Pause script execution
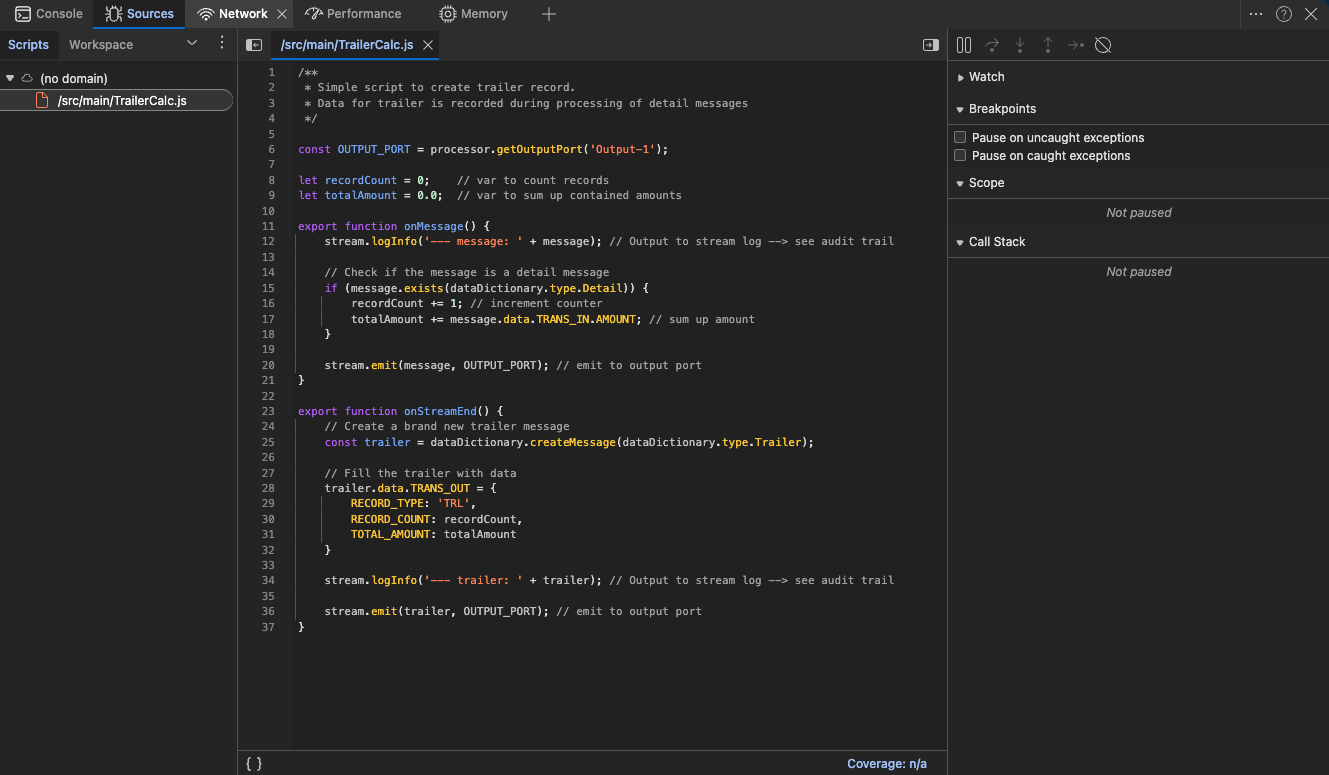Image resolution: width=1329 pixels, height=775 pixels. pos(964,45)
